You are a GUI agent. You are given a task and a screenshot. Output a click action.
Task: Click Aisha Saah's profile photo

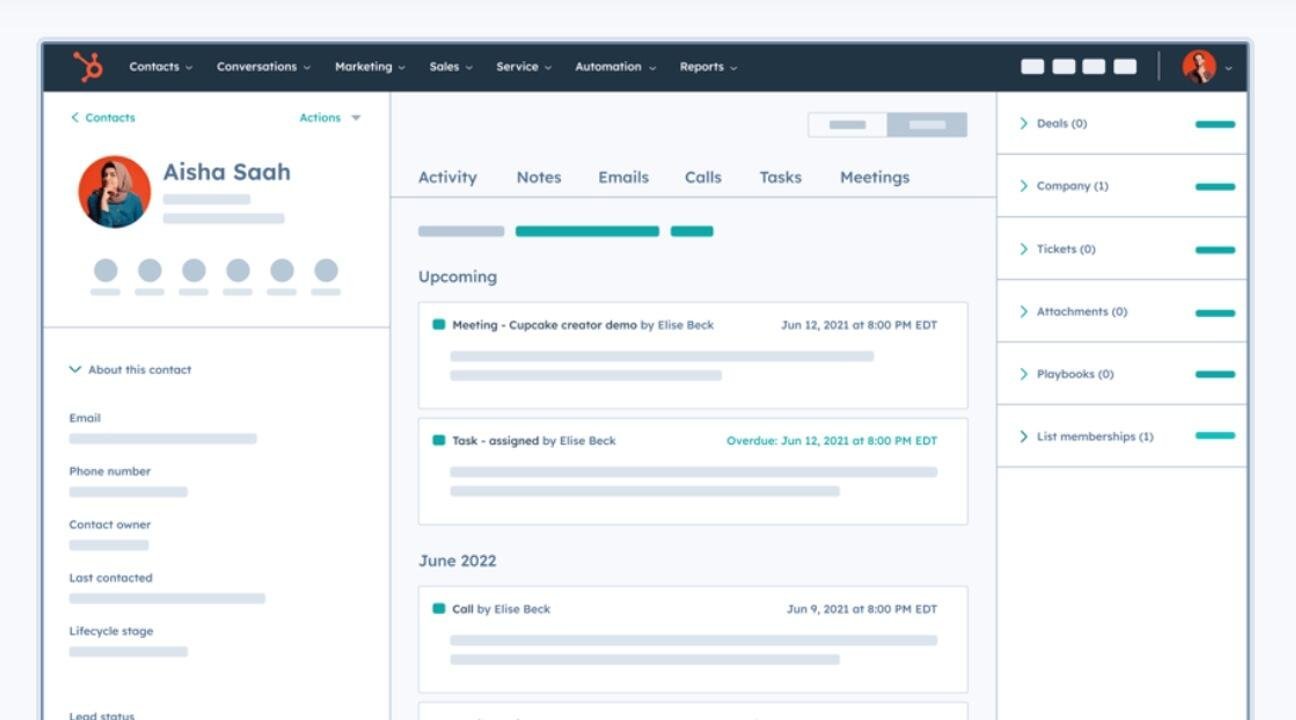(114, 191)
